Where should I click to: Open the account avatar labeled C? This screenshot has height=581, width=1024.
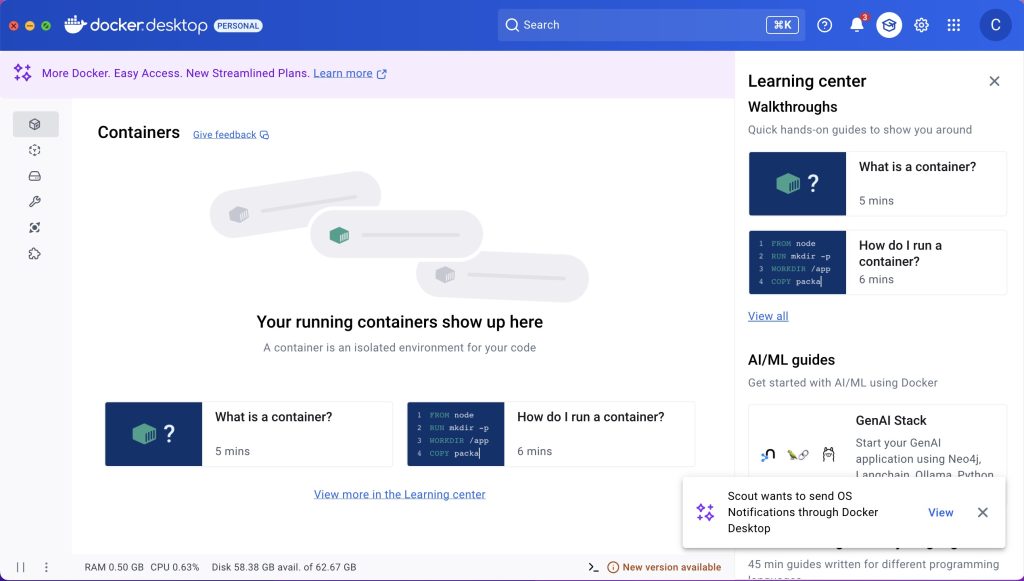click(x=995, y=25)
